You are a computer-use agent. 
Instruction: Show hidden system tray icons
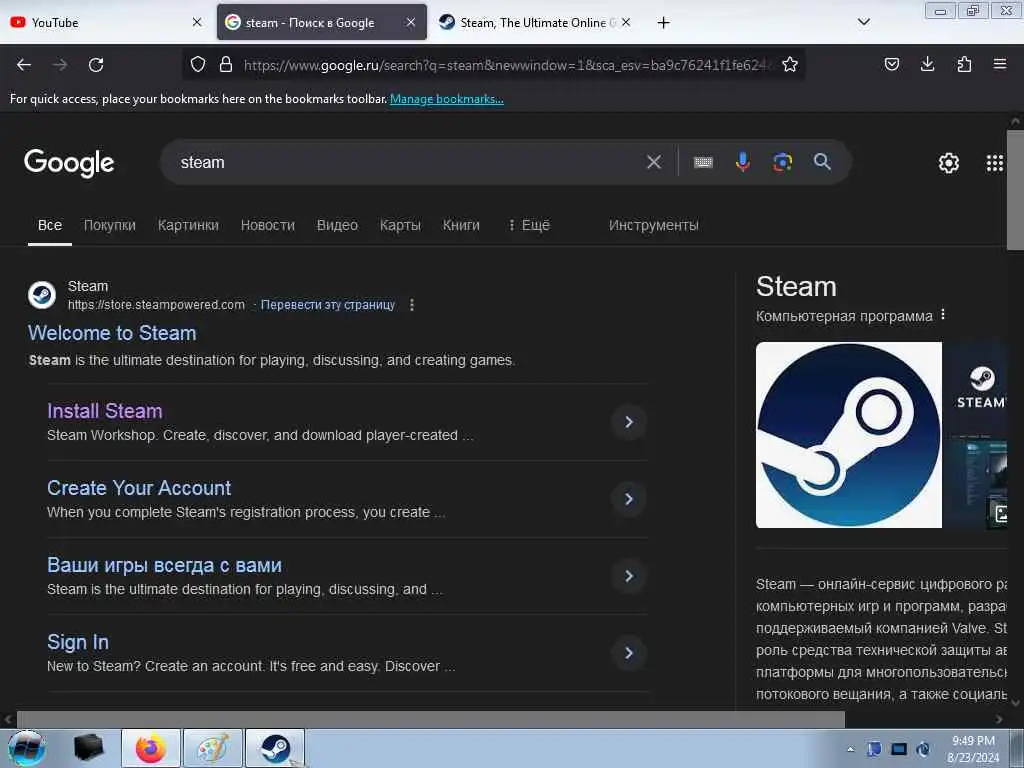(850, 749)
